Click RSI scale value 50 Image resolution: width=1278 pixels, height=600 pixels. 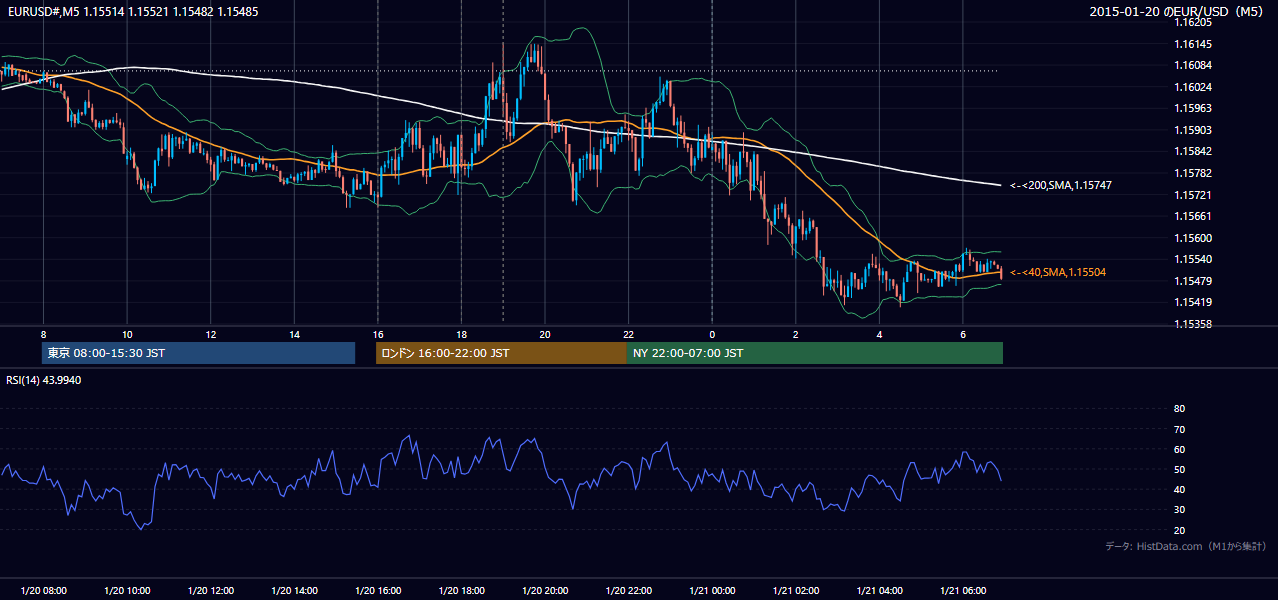click(x=1179, y=469)
